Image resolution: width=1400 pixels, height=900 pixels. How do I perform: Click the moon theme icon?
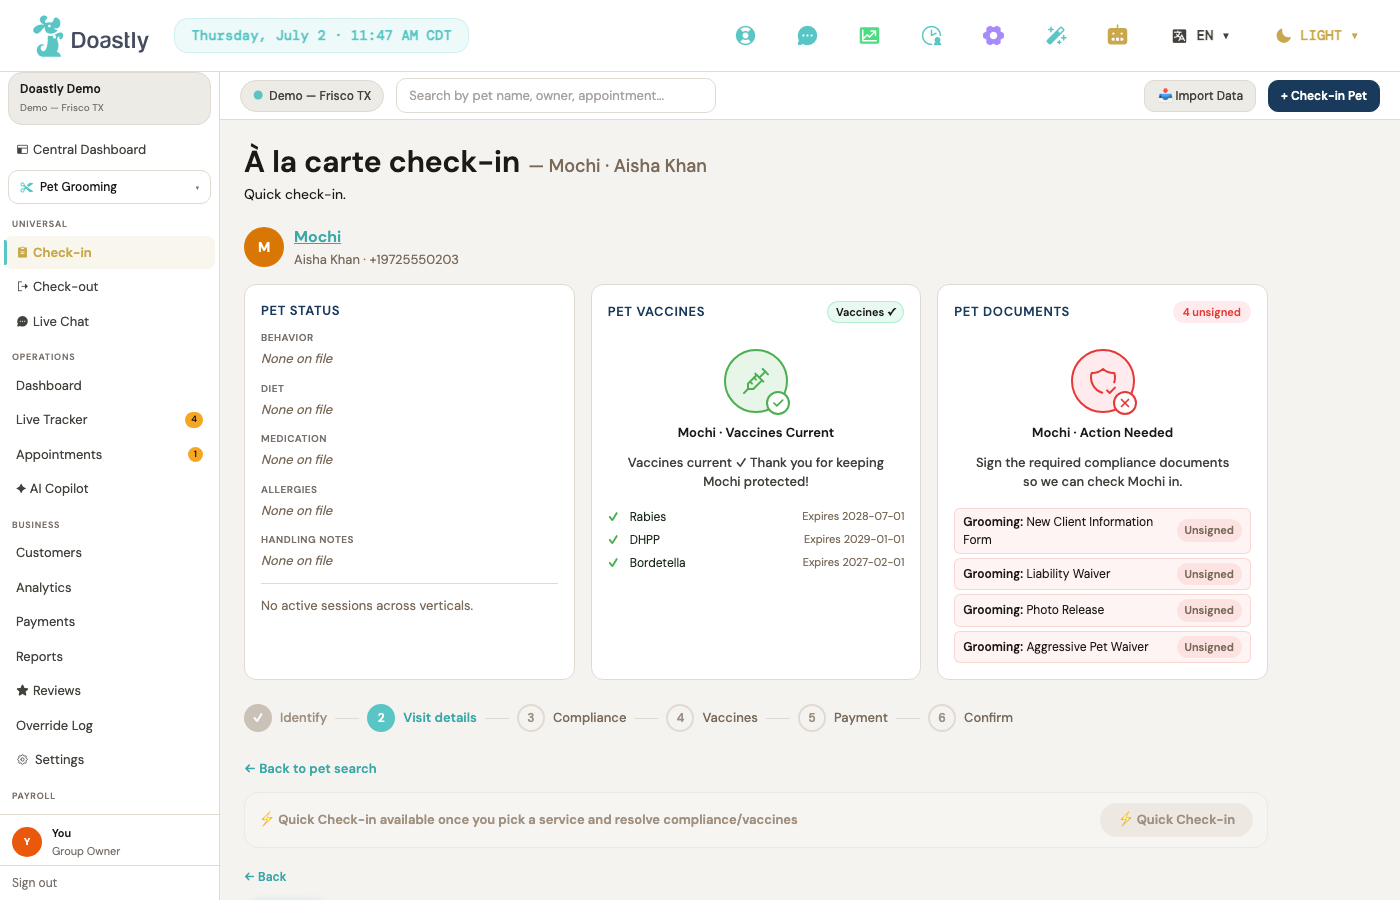coord(1283,36)
